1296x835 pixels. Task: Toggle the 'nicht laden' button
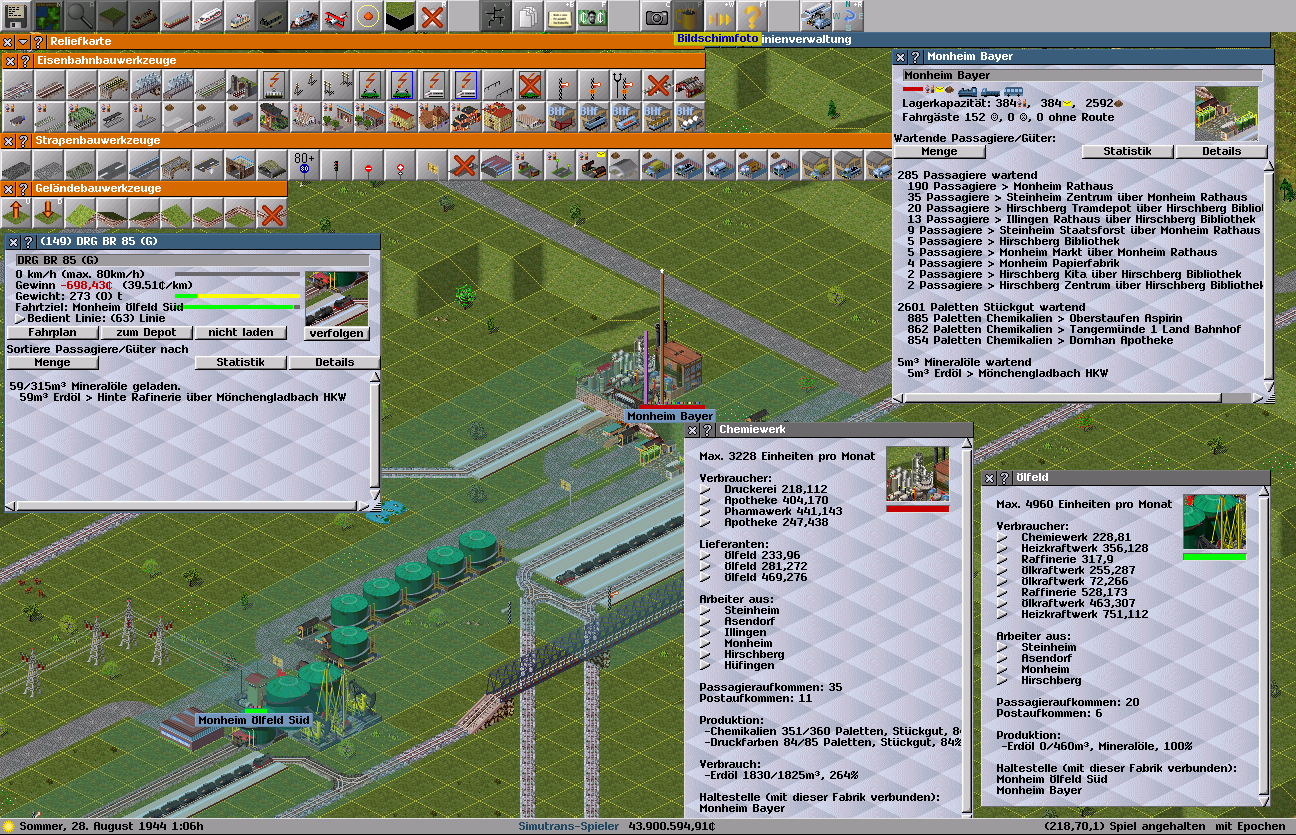[240, 332]
